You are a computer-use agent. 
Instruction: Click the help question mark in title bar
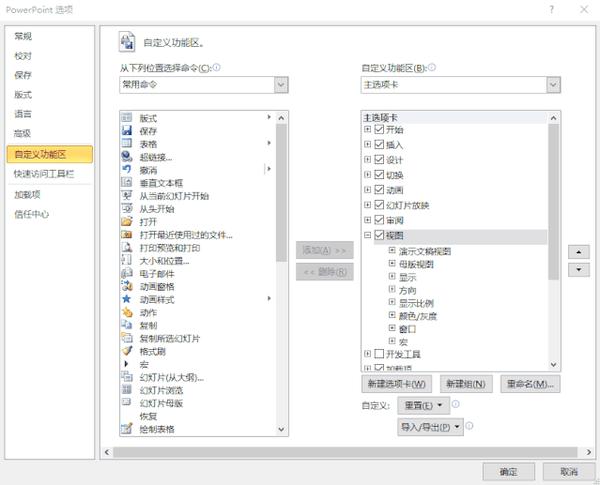[551, 10]
